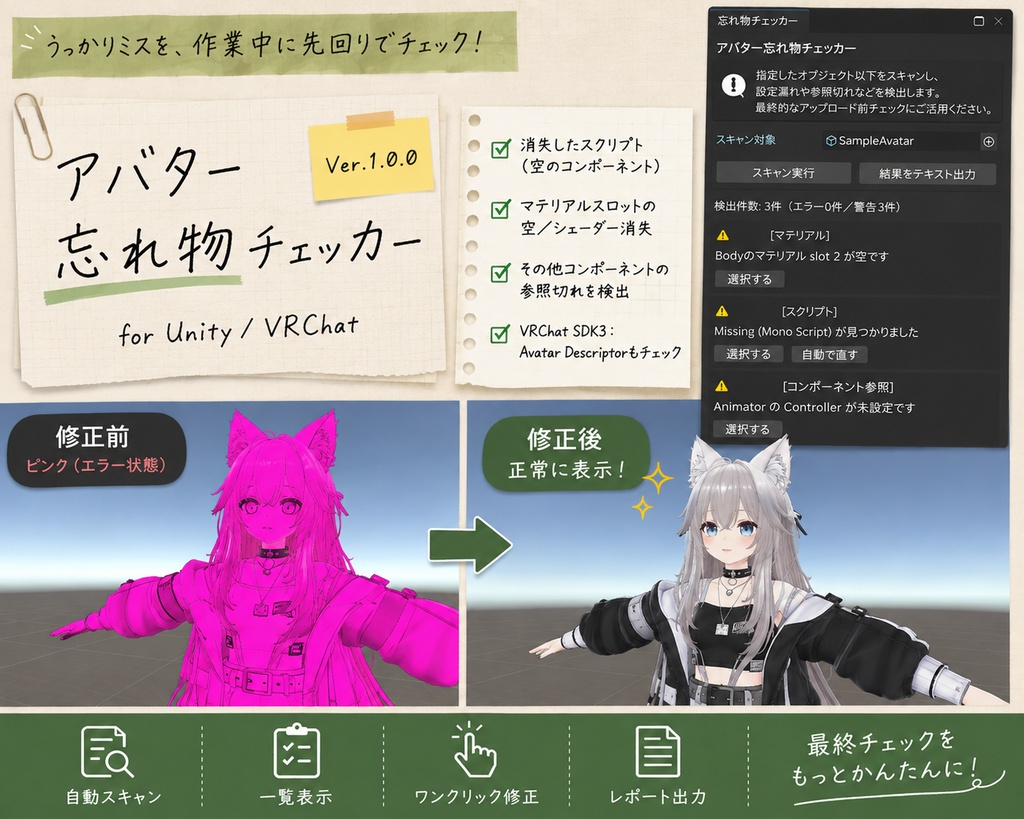Run the scan with スキャン実行
The image size is (1024, 819).
coord(783,173)
